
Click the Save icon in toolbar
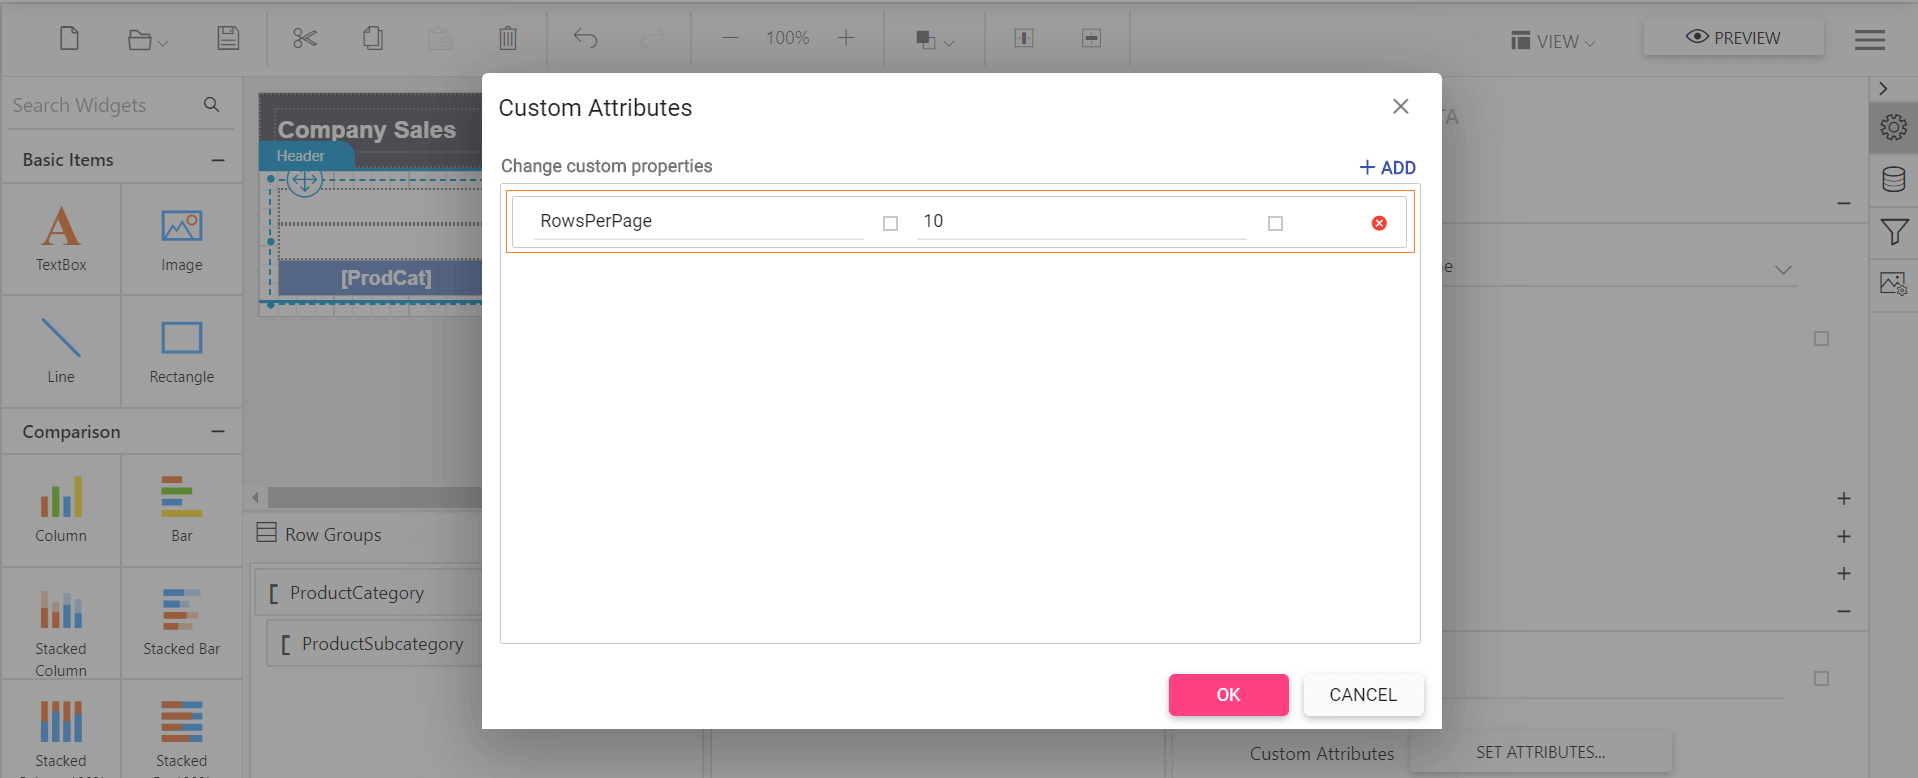(x=228, y=38)
